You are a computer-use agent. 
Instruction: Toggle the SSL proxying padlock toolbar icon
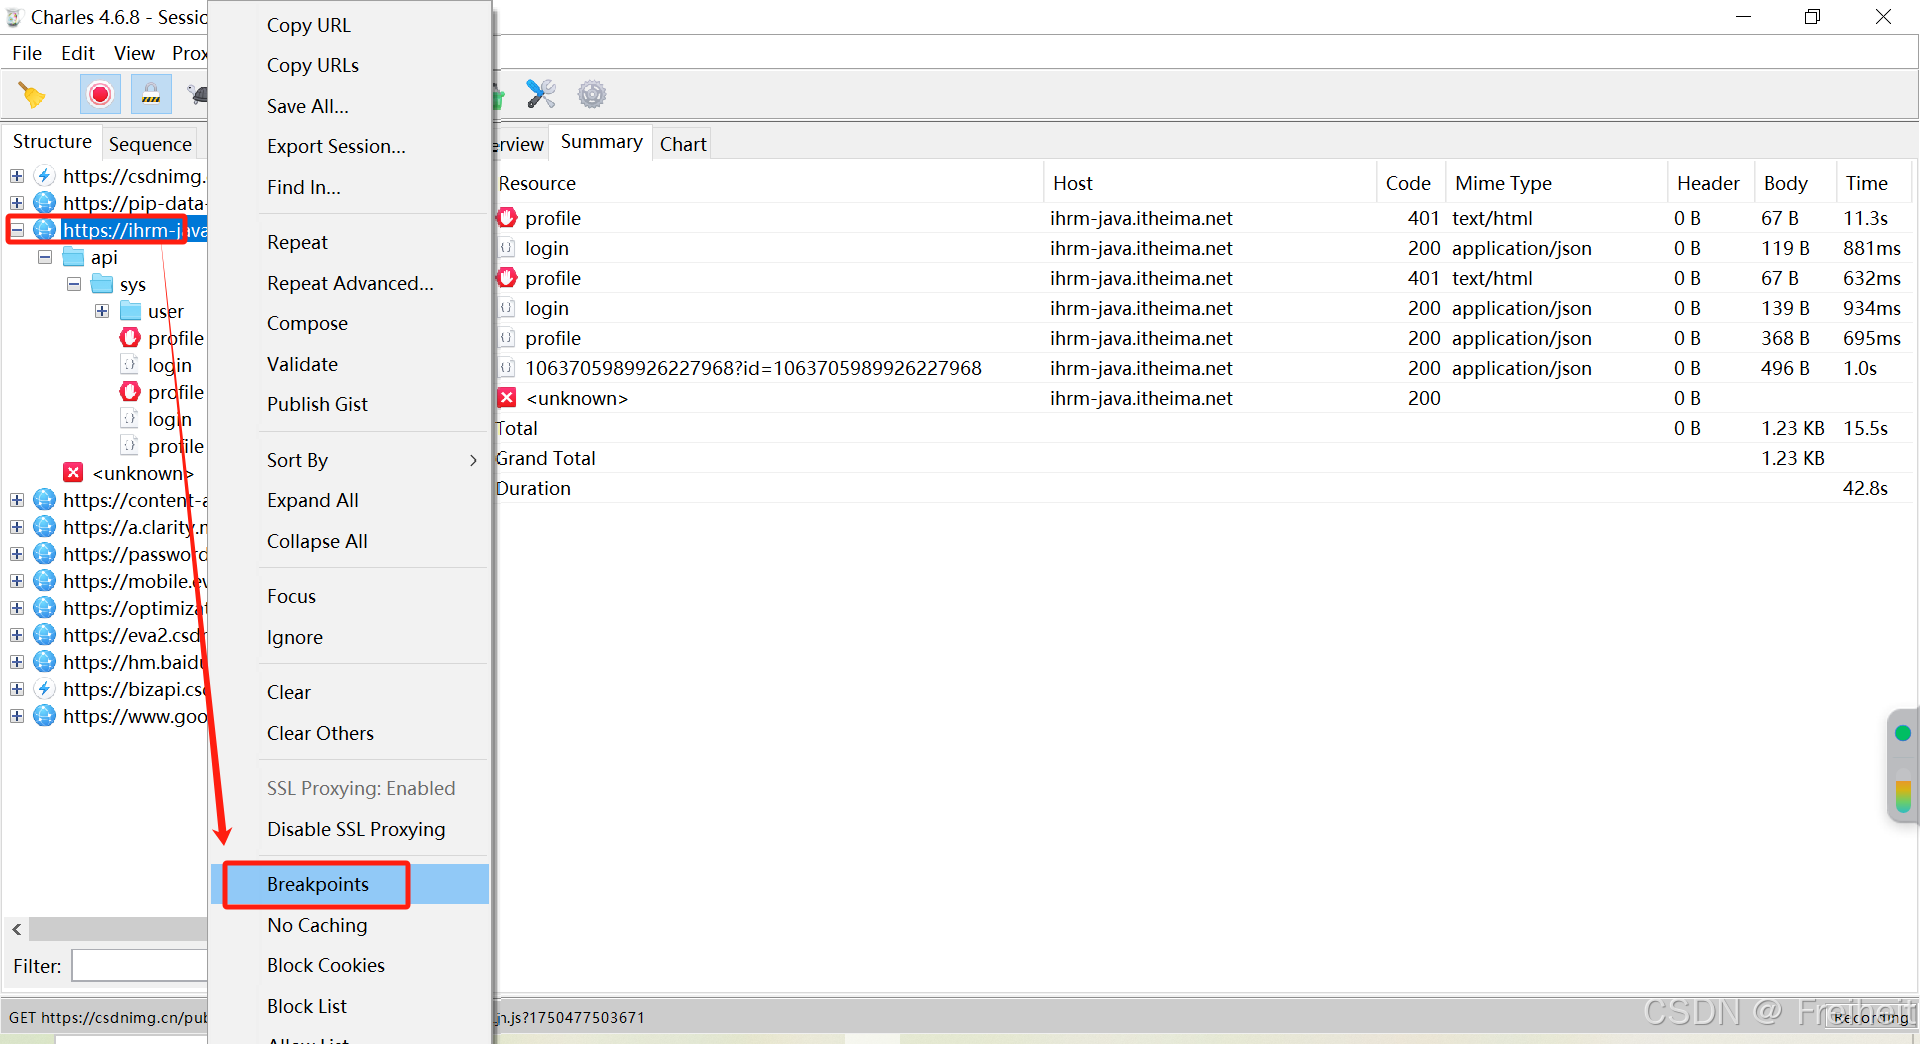point(151,95)
